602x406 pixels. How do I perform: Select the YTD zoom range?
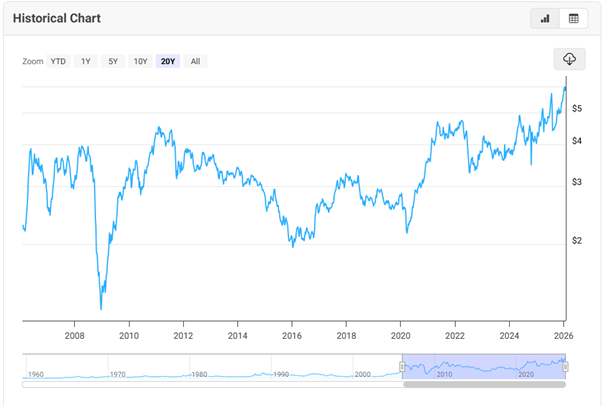coord(59,61)
